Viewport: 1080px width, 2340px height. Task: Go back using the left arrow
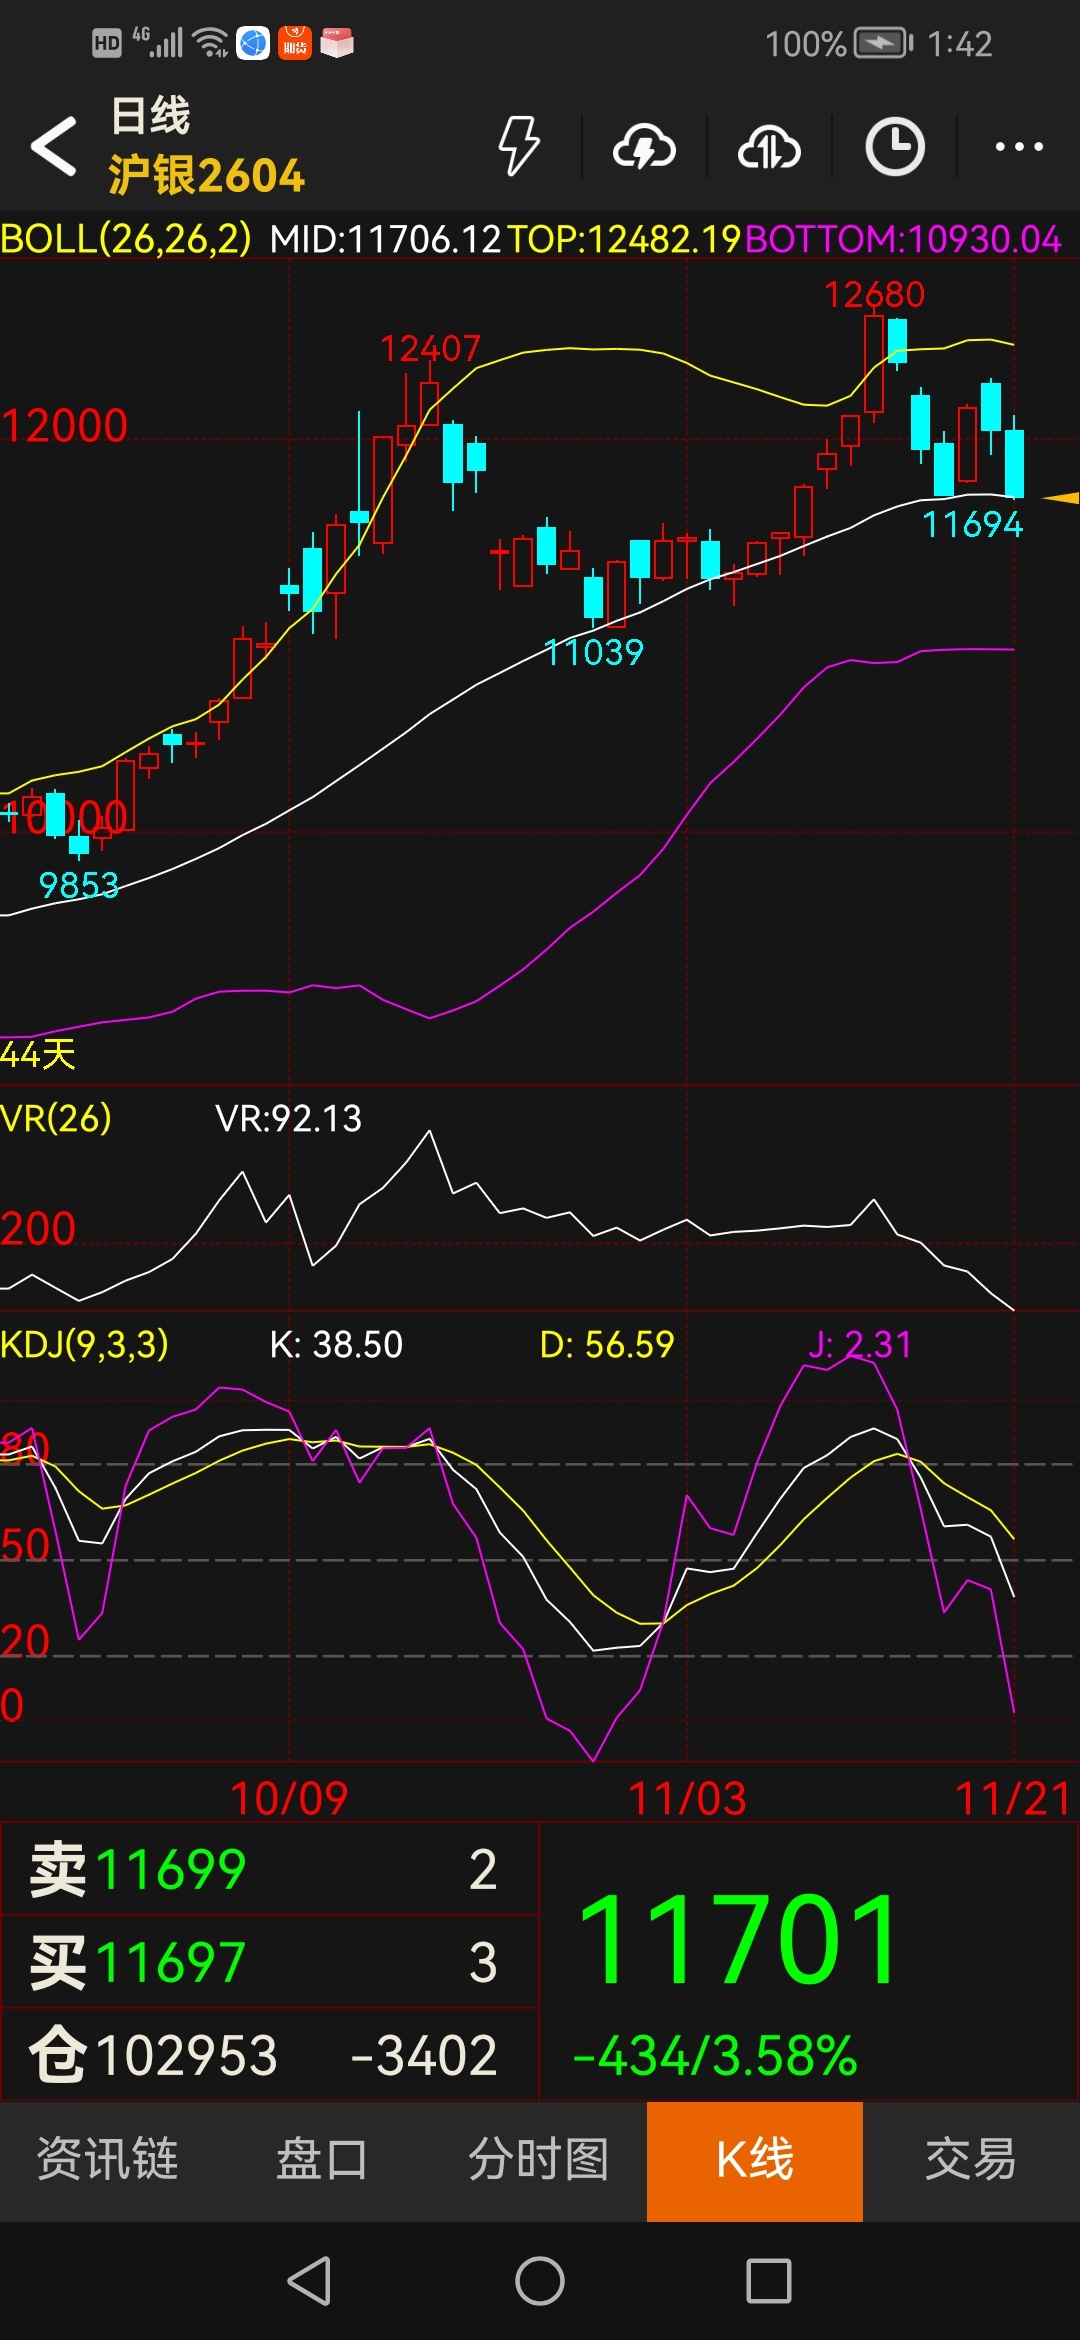pos(54,146)
